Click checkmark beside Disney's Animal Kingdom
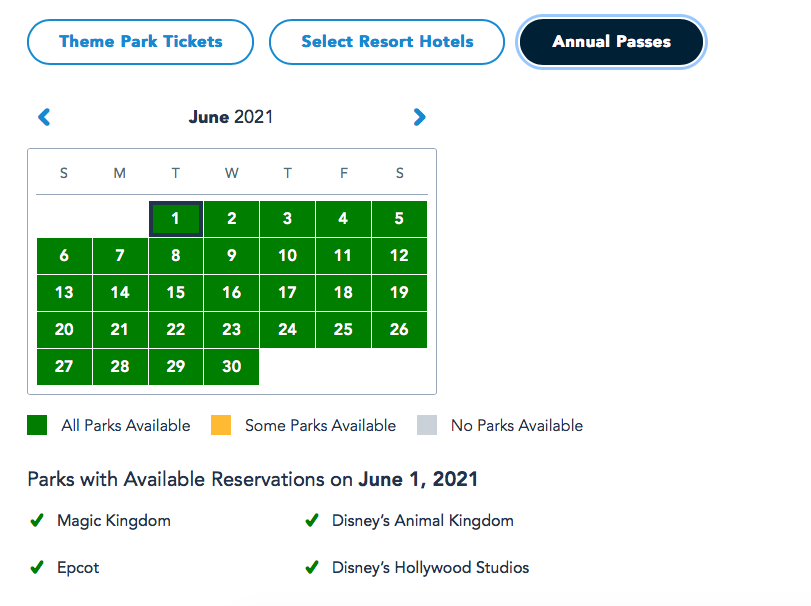 click(312, 521)
